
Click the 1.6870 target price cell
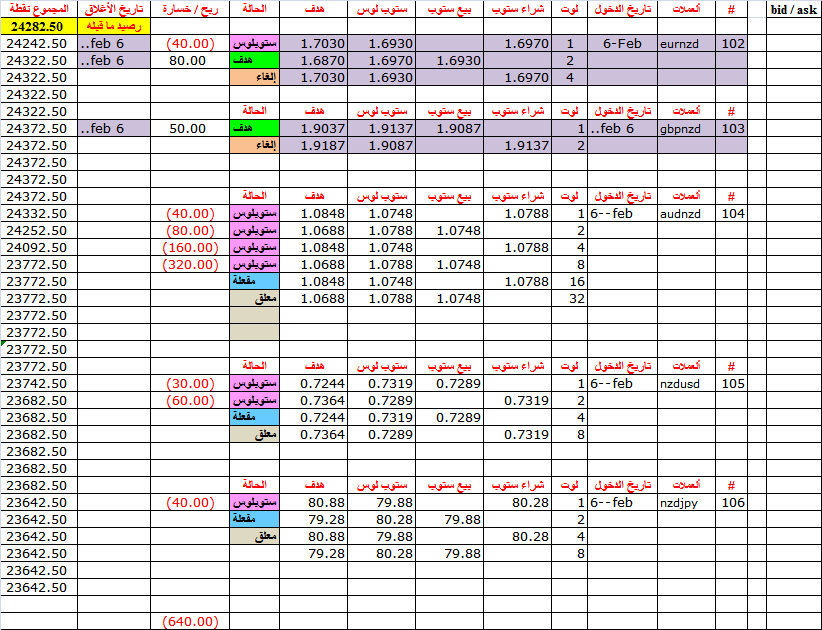[x=314, y=61]
